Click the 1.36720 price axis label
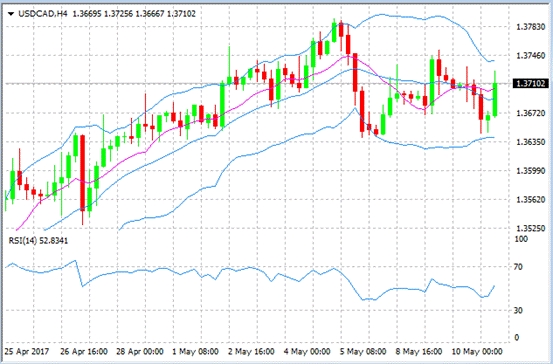The image size is (553, 364). (x=530, y=113)
